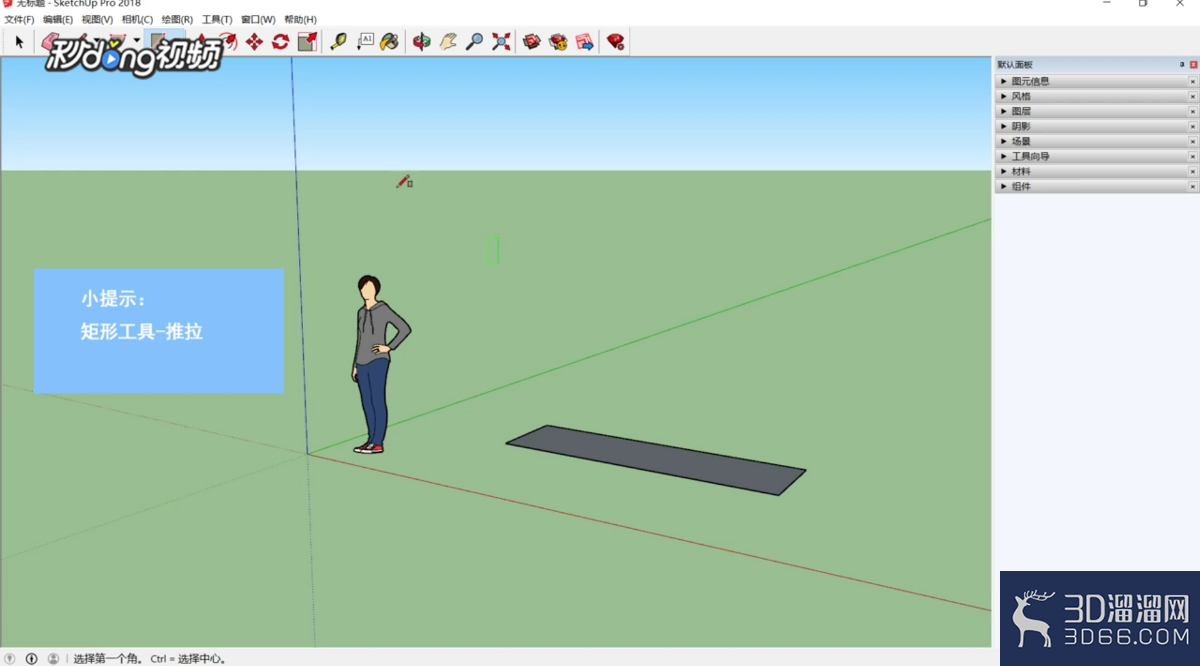Choose the Zoom magnifier tool
The height and width of the screenshot is (666, 1200).
tap(475, 41)
